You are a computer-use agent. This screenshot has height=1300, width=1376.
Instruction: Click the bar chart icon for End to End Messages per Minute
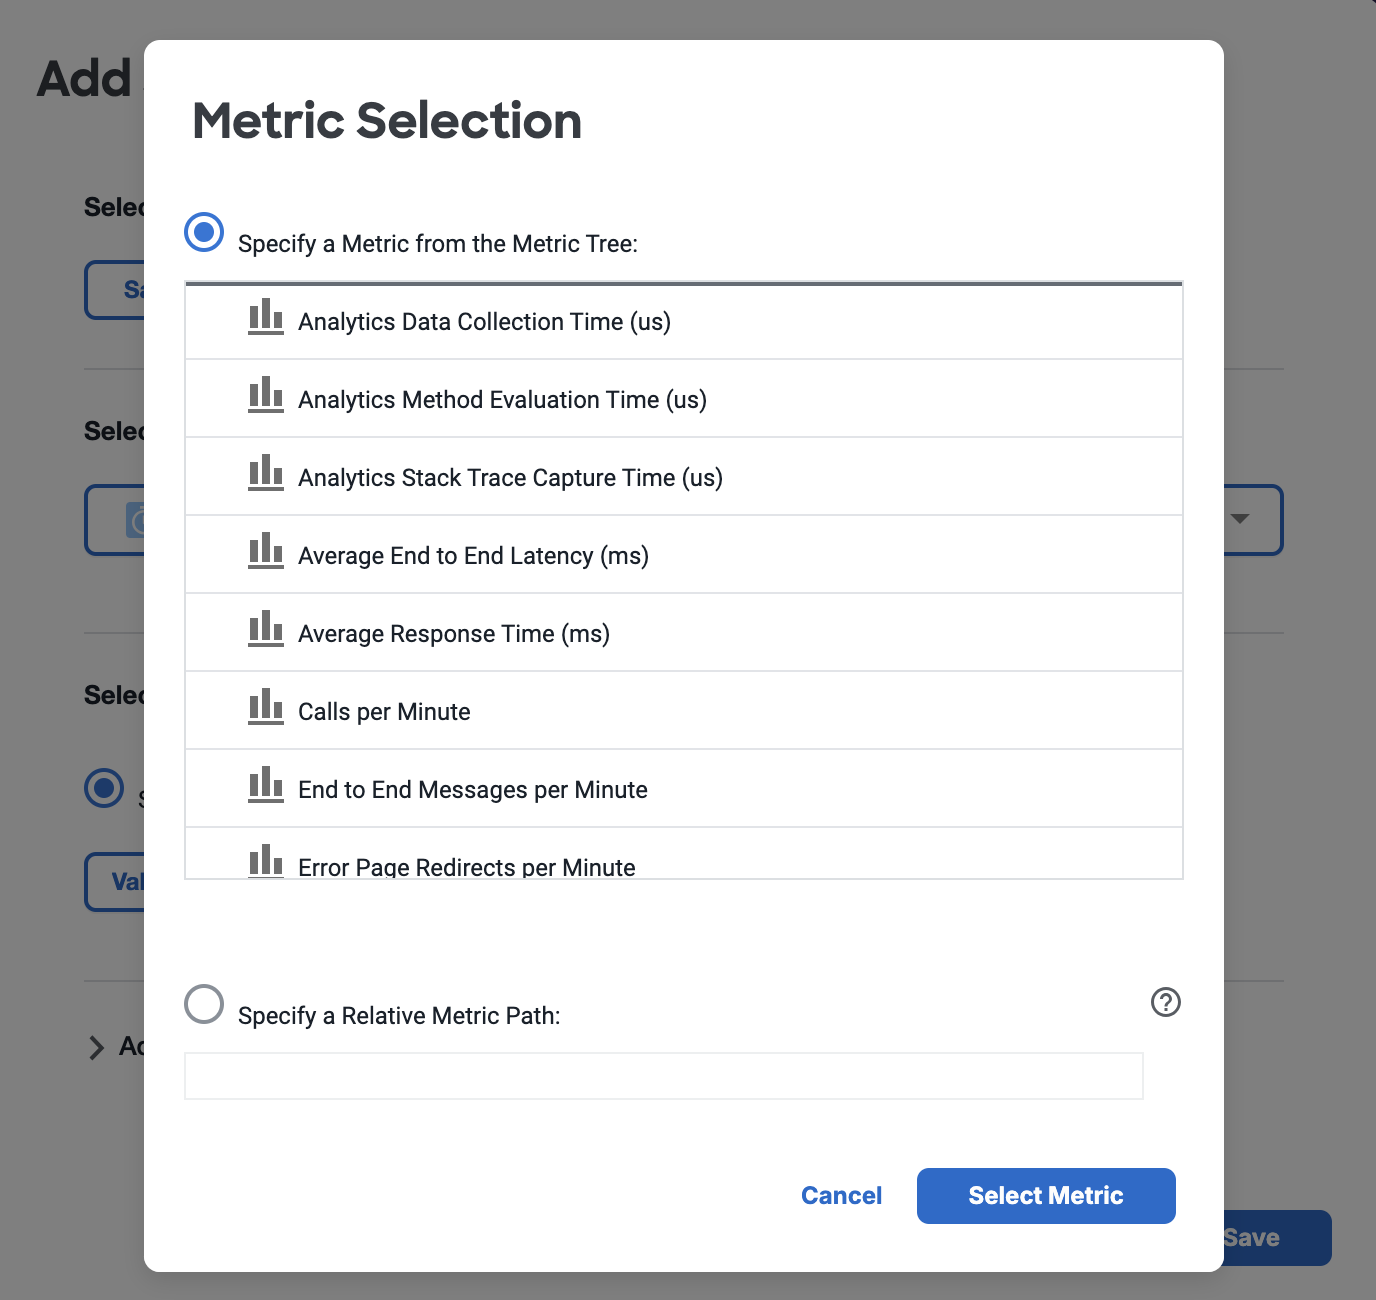266,785
